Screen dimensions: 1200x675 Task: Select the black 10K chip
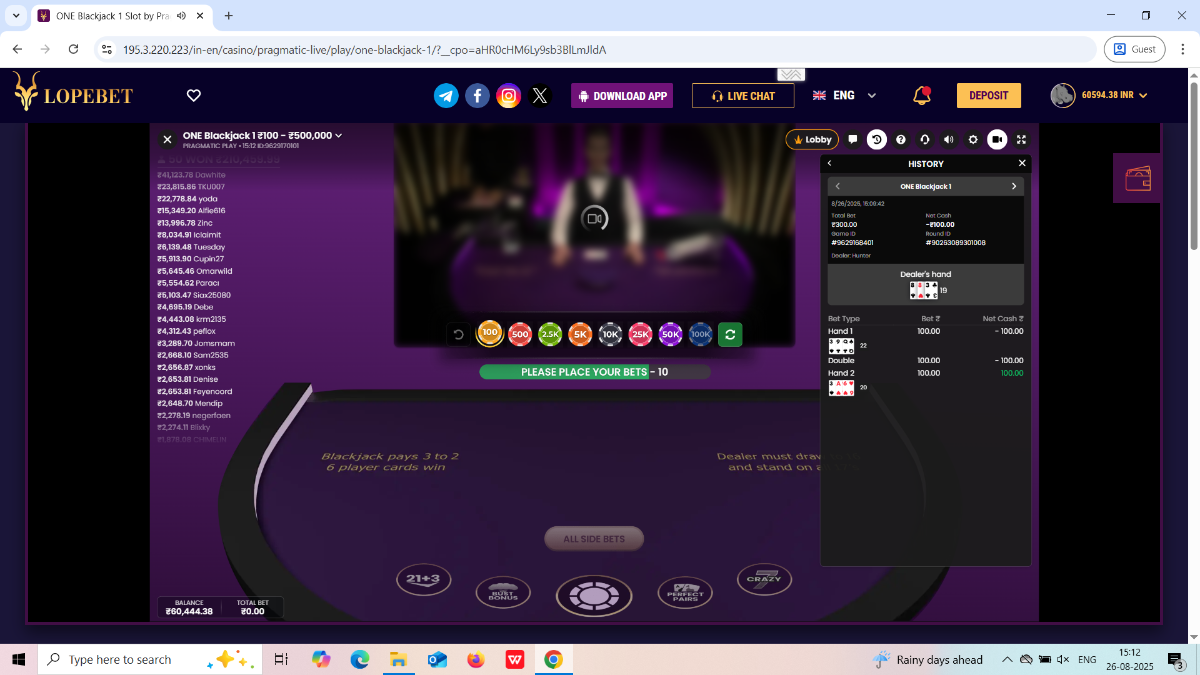pos(610,334)
